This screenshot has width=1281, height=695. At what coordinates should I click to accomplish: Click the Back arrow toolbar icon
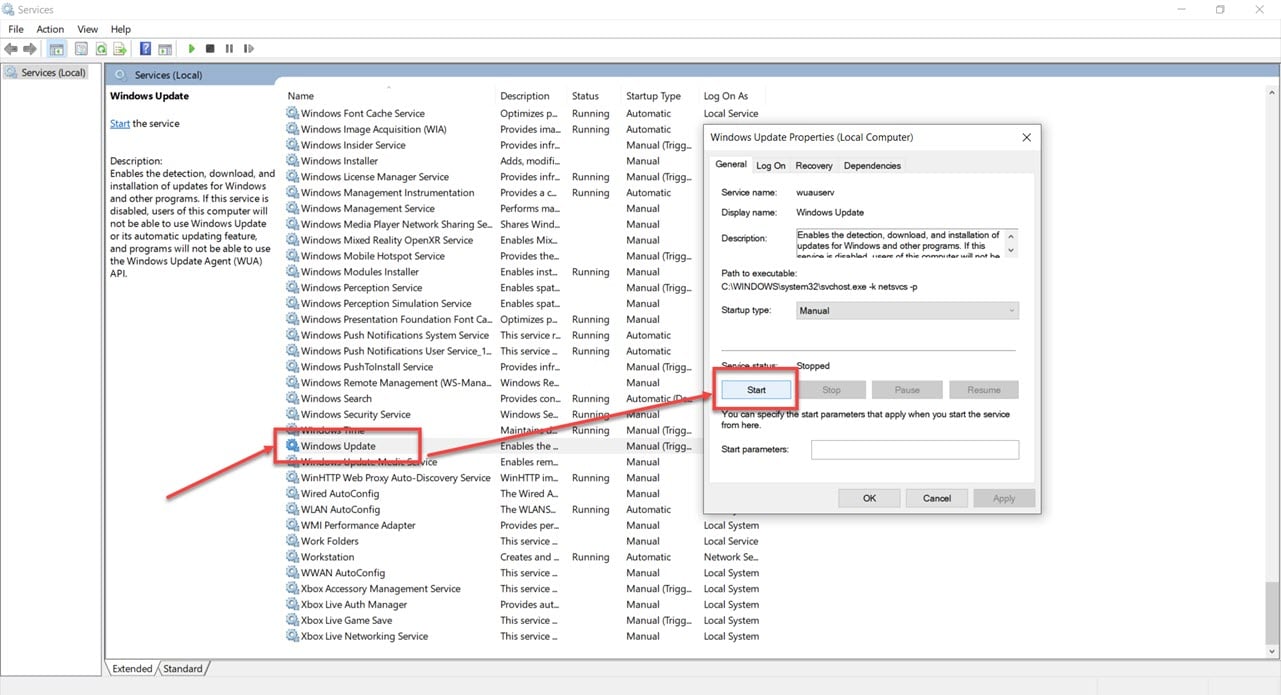click(x=11, y=48)
